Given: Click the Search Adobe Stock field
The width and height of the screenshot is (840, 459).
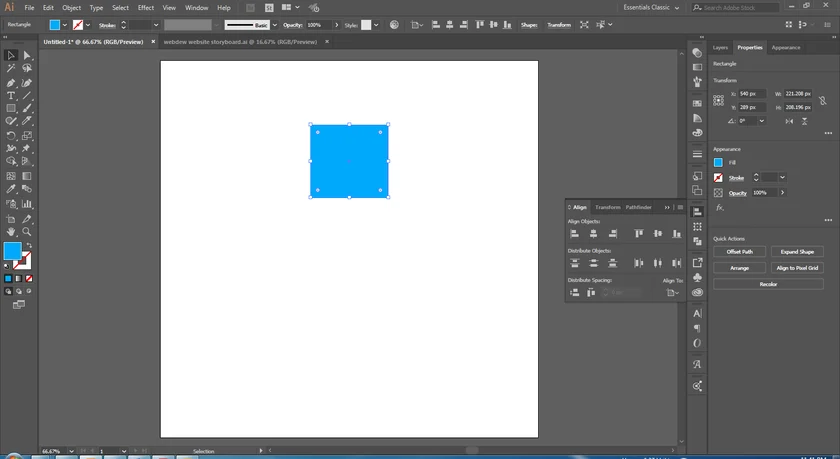Looking at the screenshot, I should [735, 7].
